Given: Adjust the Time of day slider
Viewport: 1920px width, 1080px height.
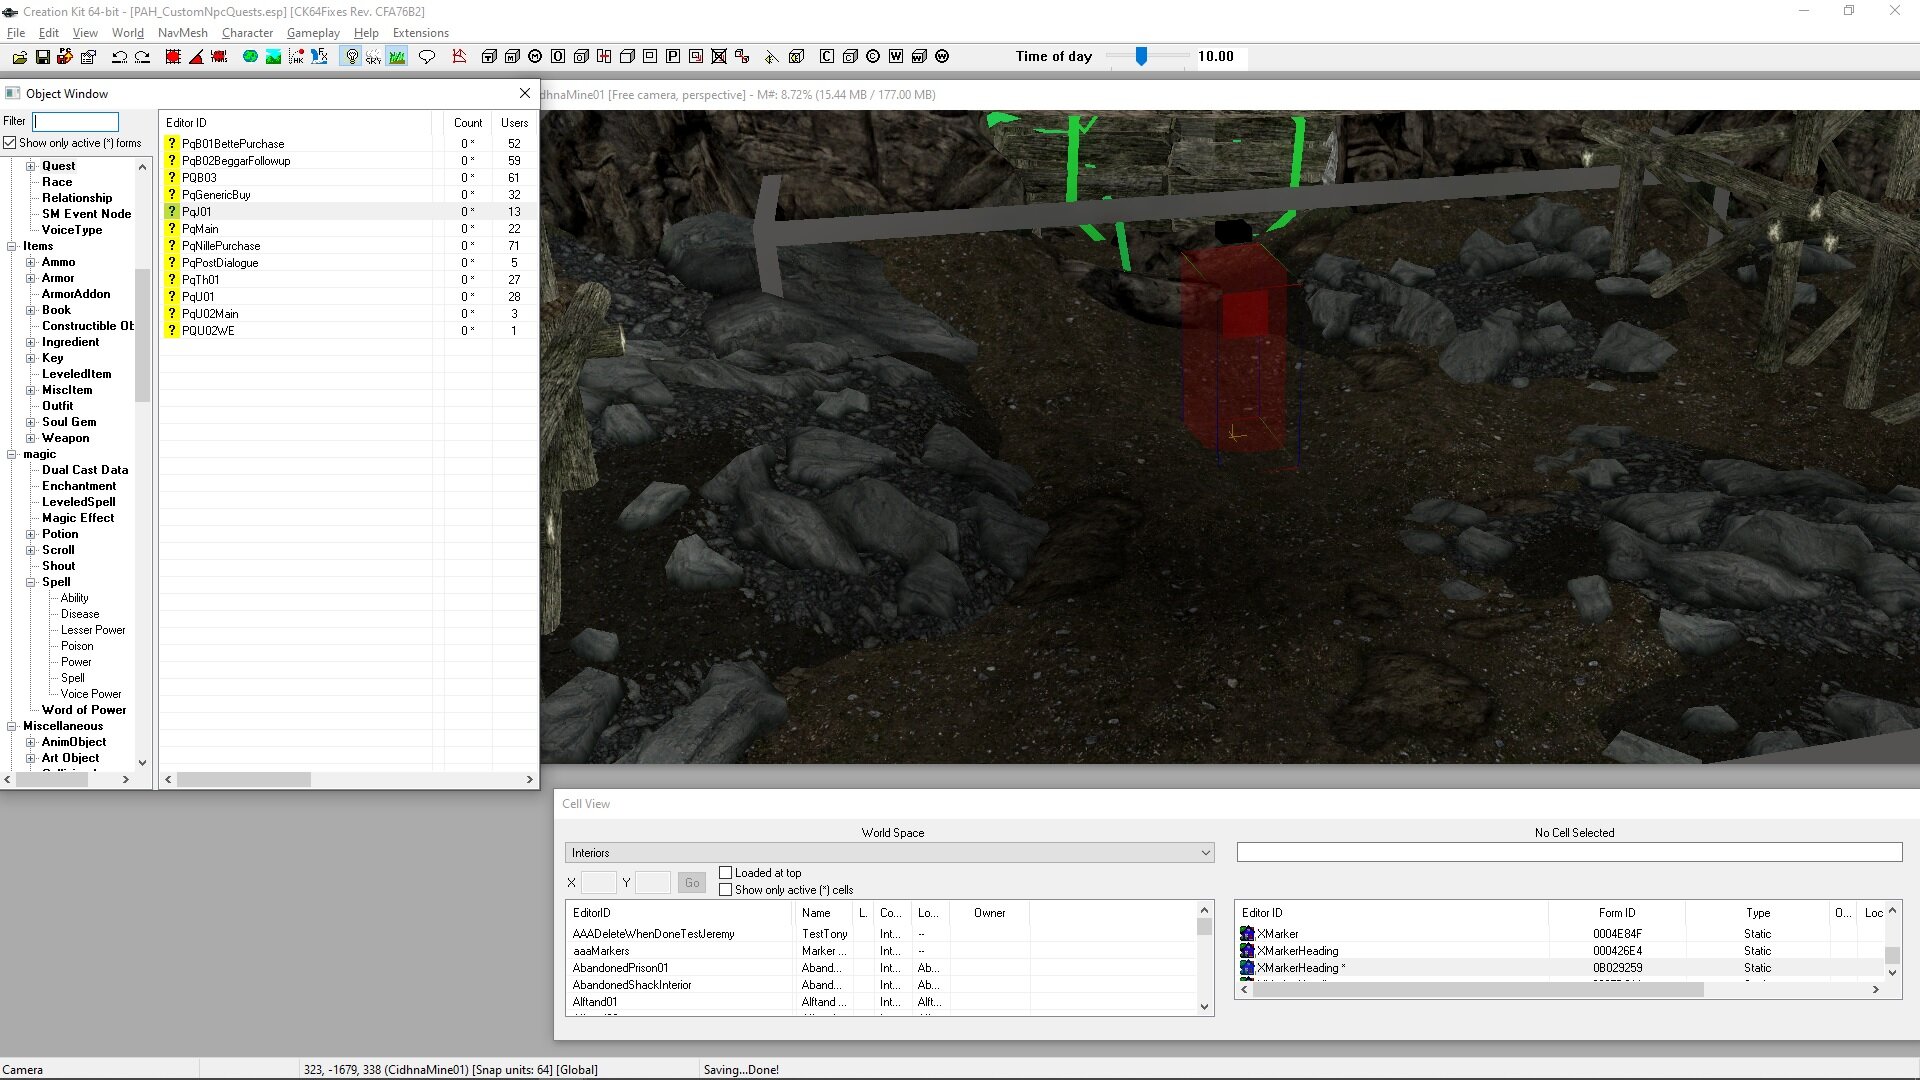Looking at the screenshot, I should point(1141,57).
